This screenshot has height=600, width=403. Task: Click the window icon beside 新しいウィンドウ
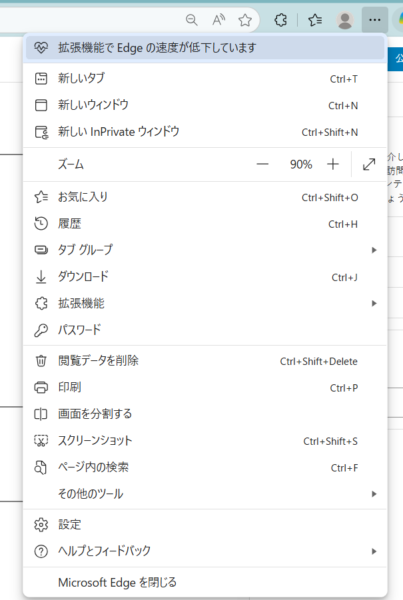point(41,105)
